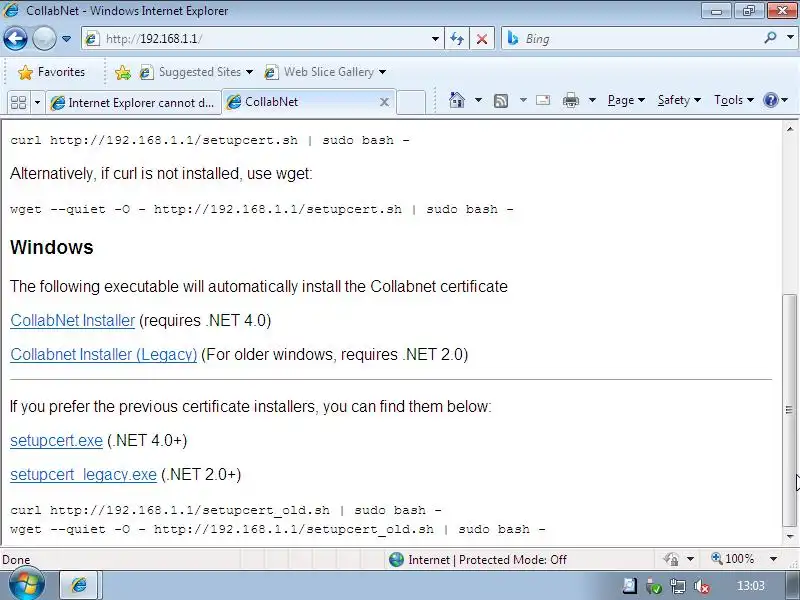Image resolution: width=800 pixels, height=600 pixels.
Task: Open the Page menu
Action: click(626, 100)
